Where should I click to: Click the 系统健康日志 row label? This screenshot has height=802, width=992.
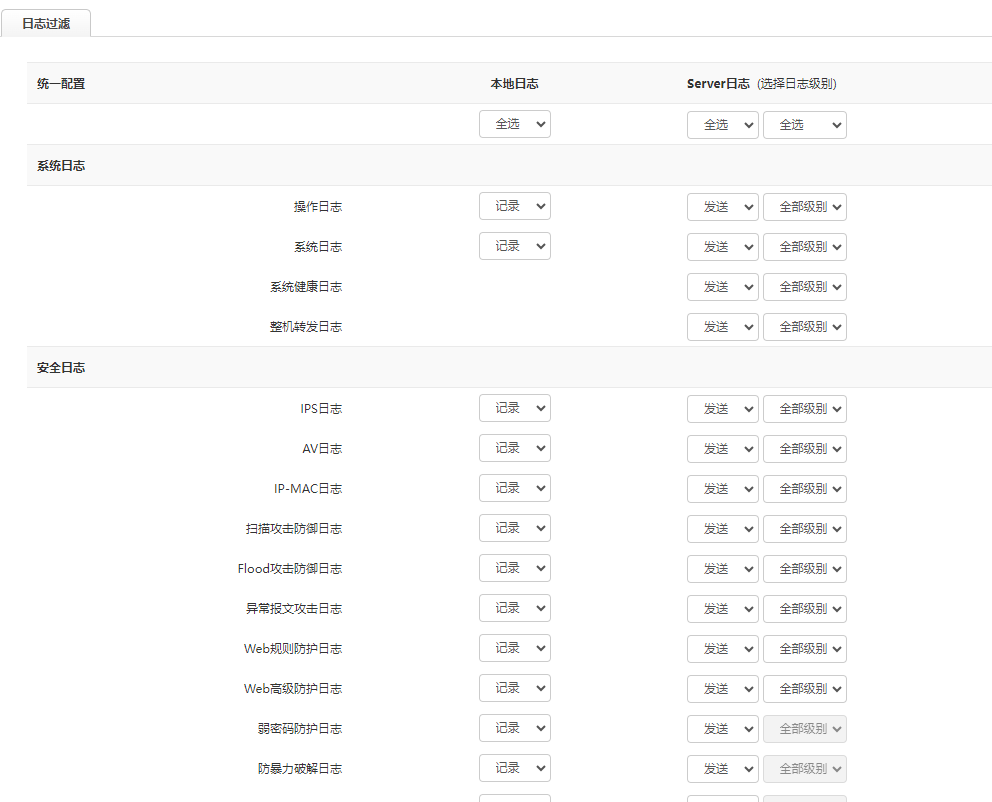click(306, 287)
